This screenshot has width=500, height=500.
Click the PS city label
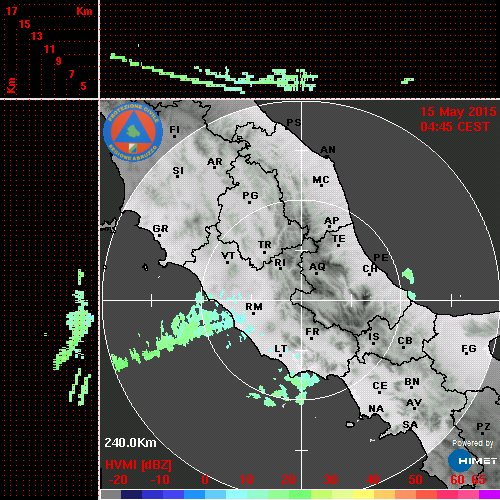pyautogui.click(x=293, y=123)
